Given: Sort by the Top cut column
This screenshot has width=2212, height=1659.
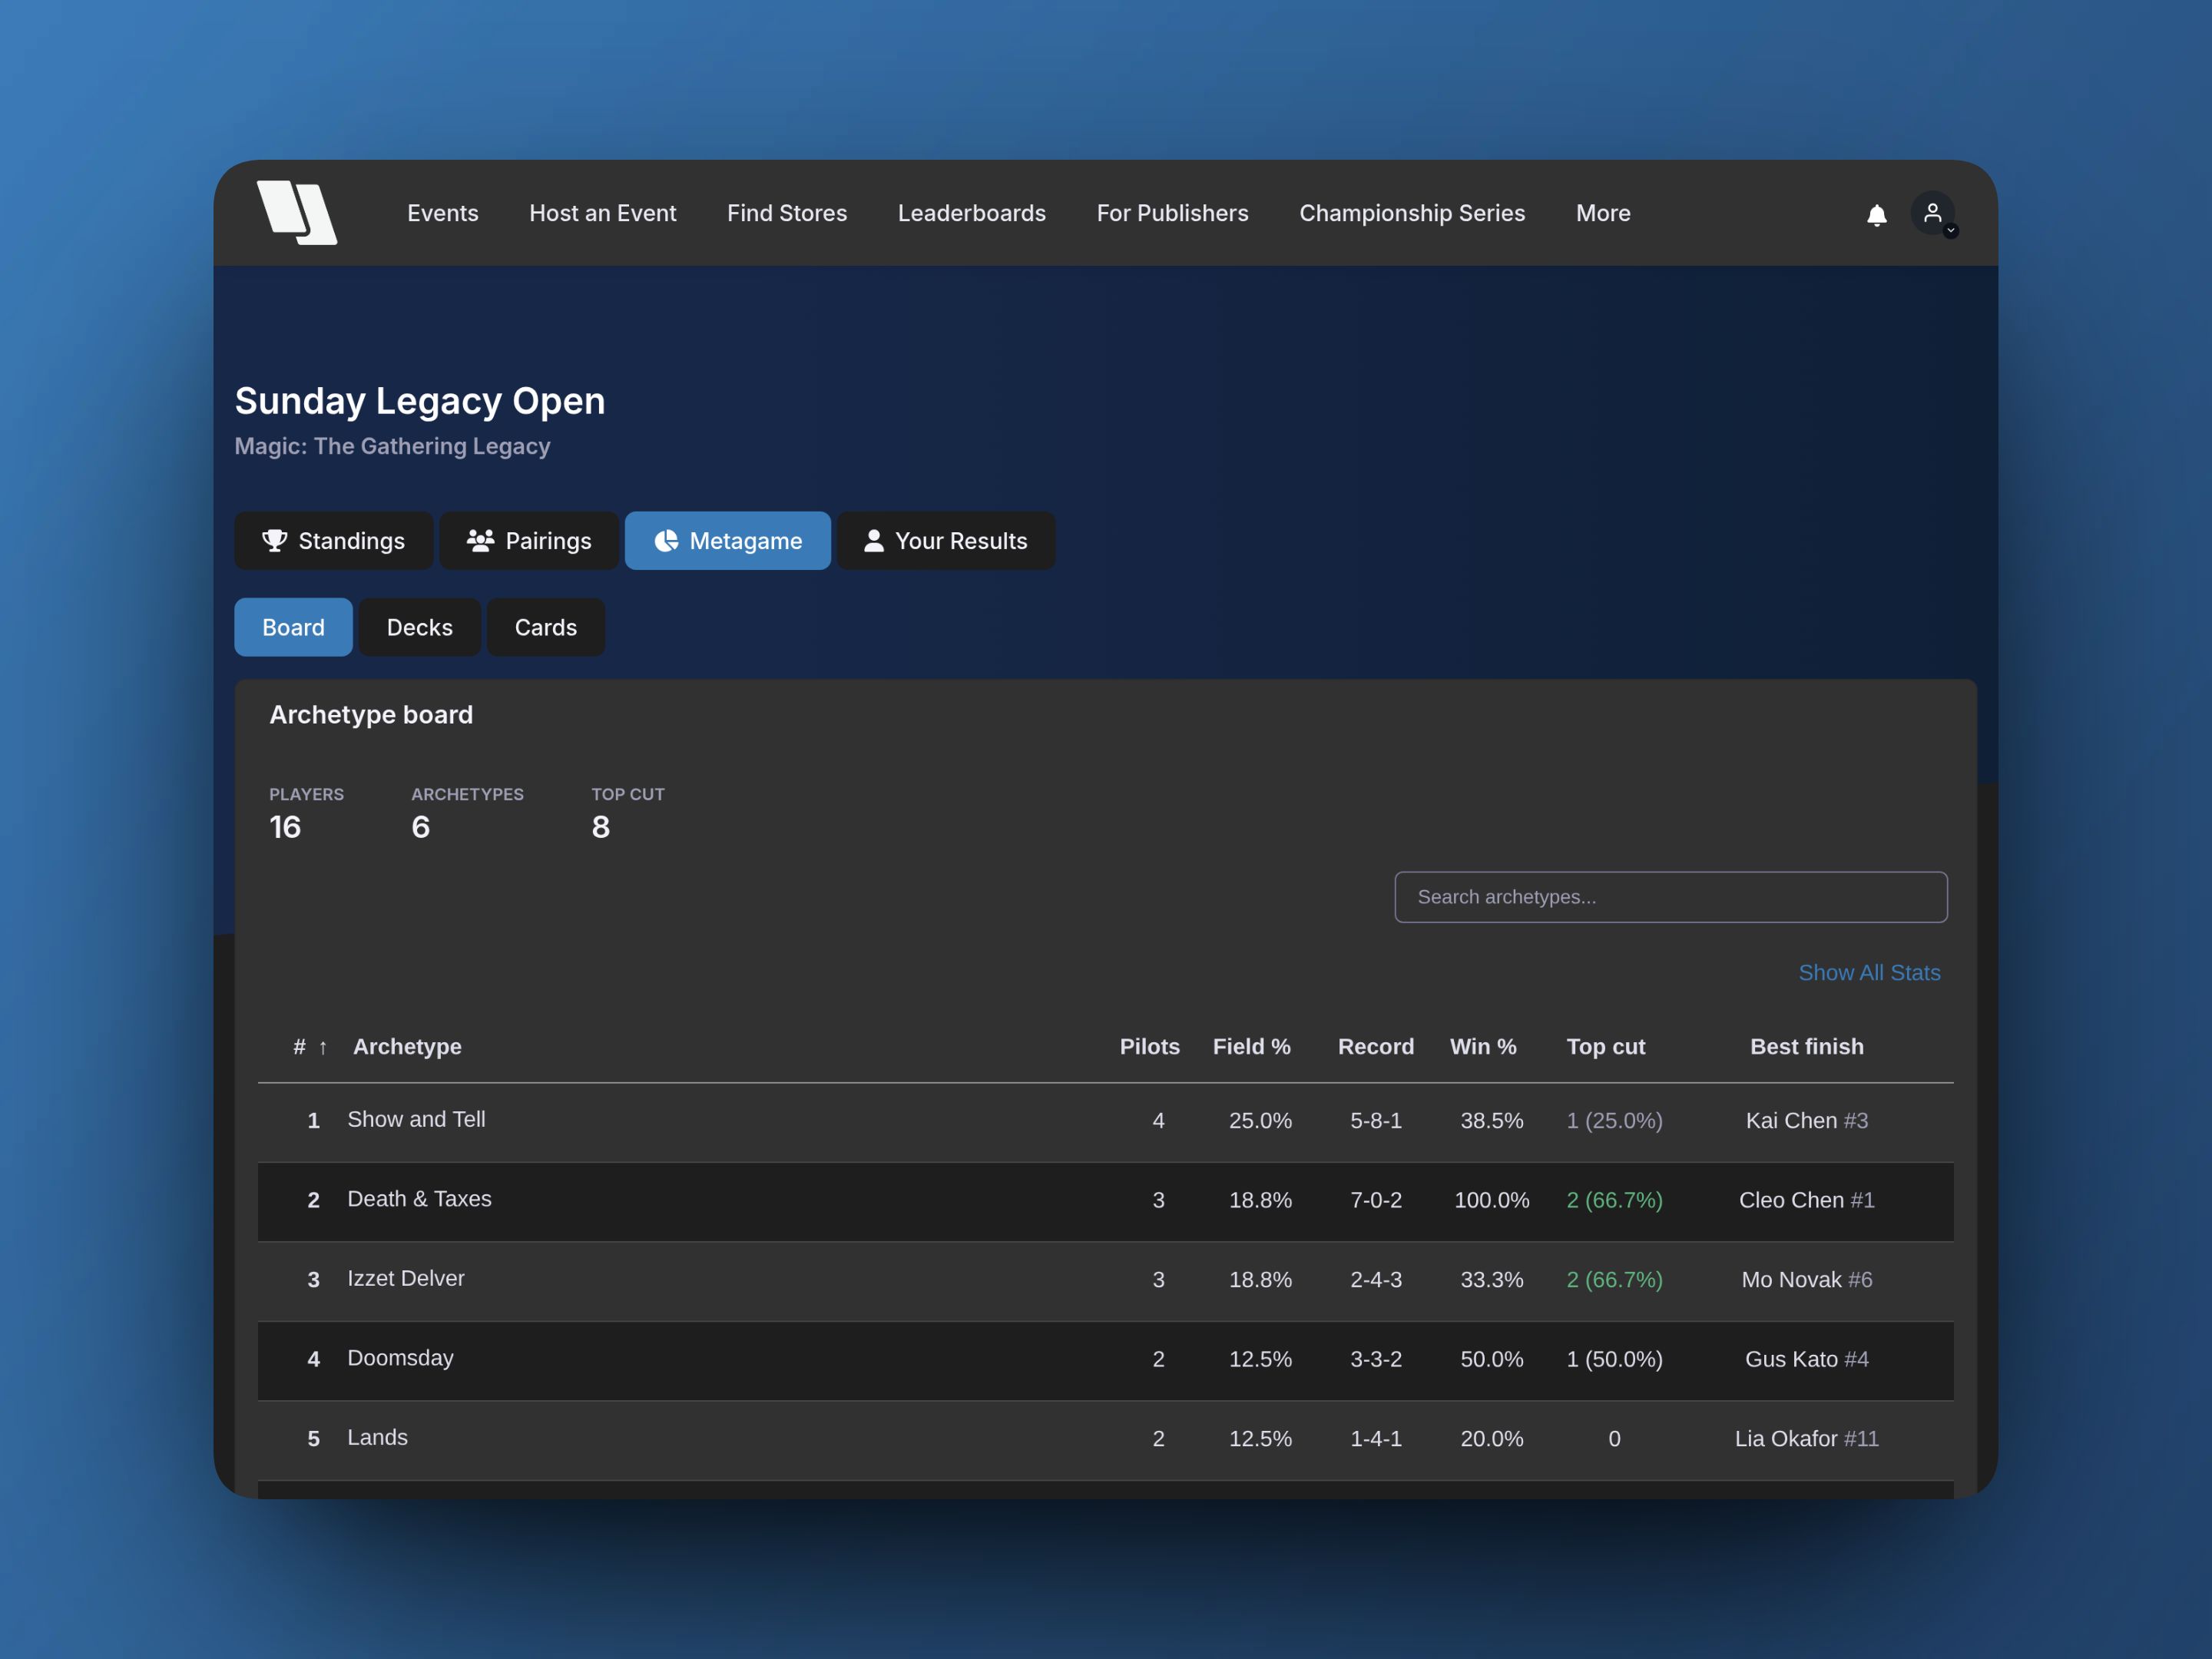Looking at the screenshot, I should [1605, 1047].
